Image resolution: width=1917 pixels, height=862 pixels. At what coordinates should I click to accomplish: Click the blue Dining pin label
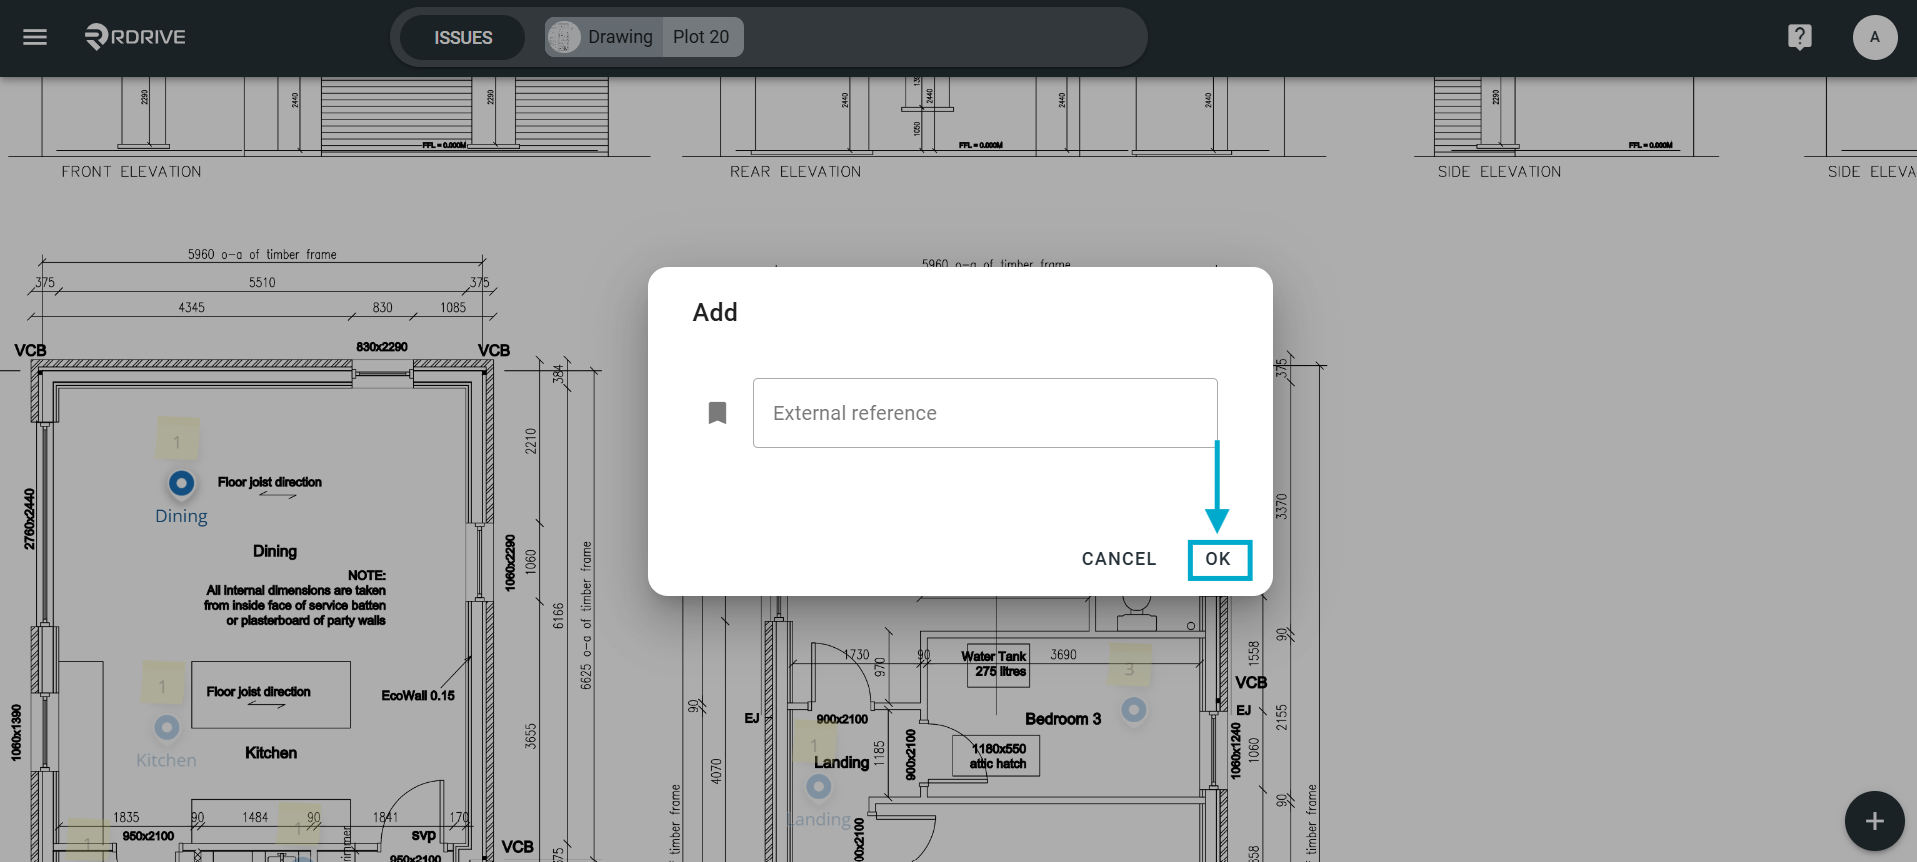point(181,516)
